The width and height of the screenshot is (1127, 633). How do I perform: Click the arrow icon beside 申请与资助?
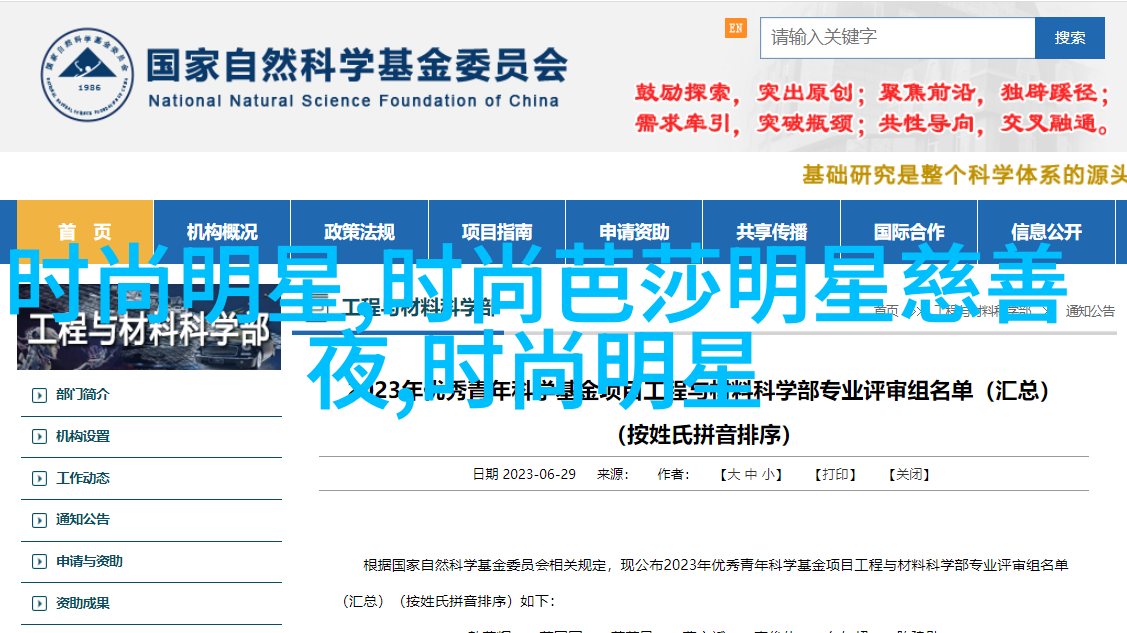(39, 562)
